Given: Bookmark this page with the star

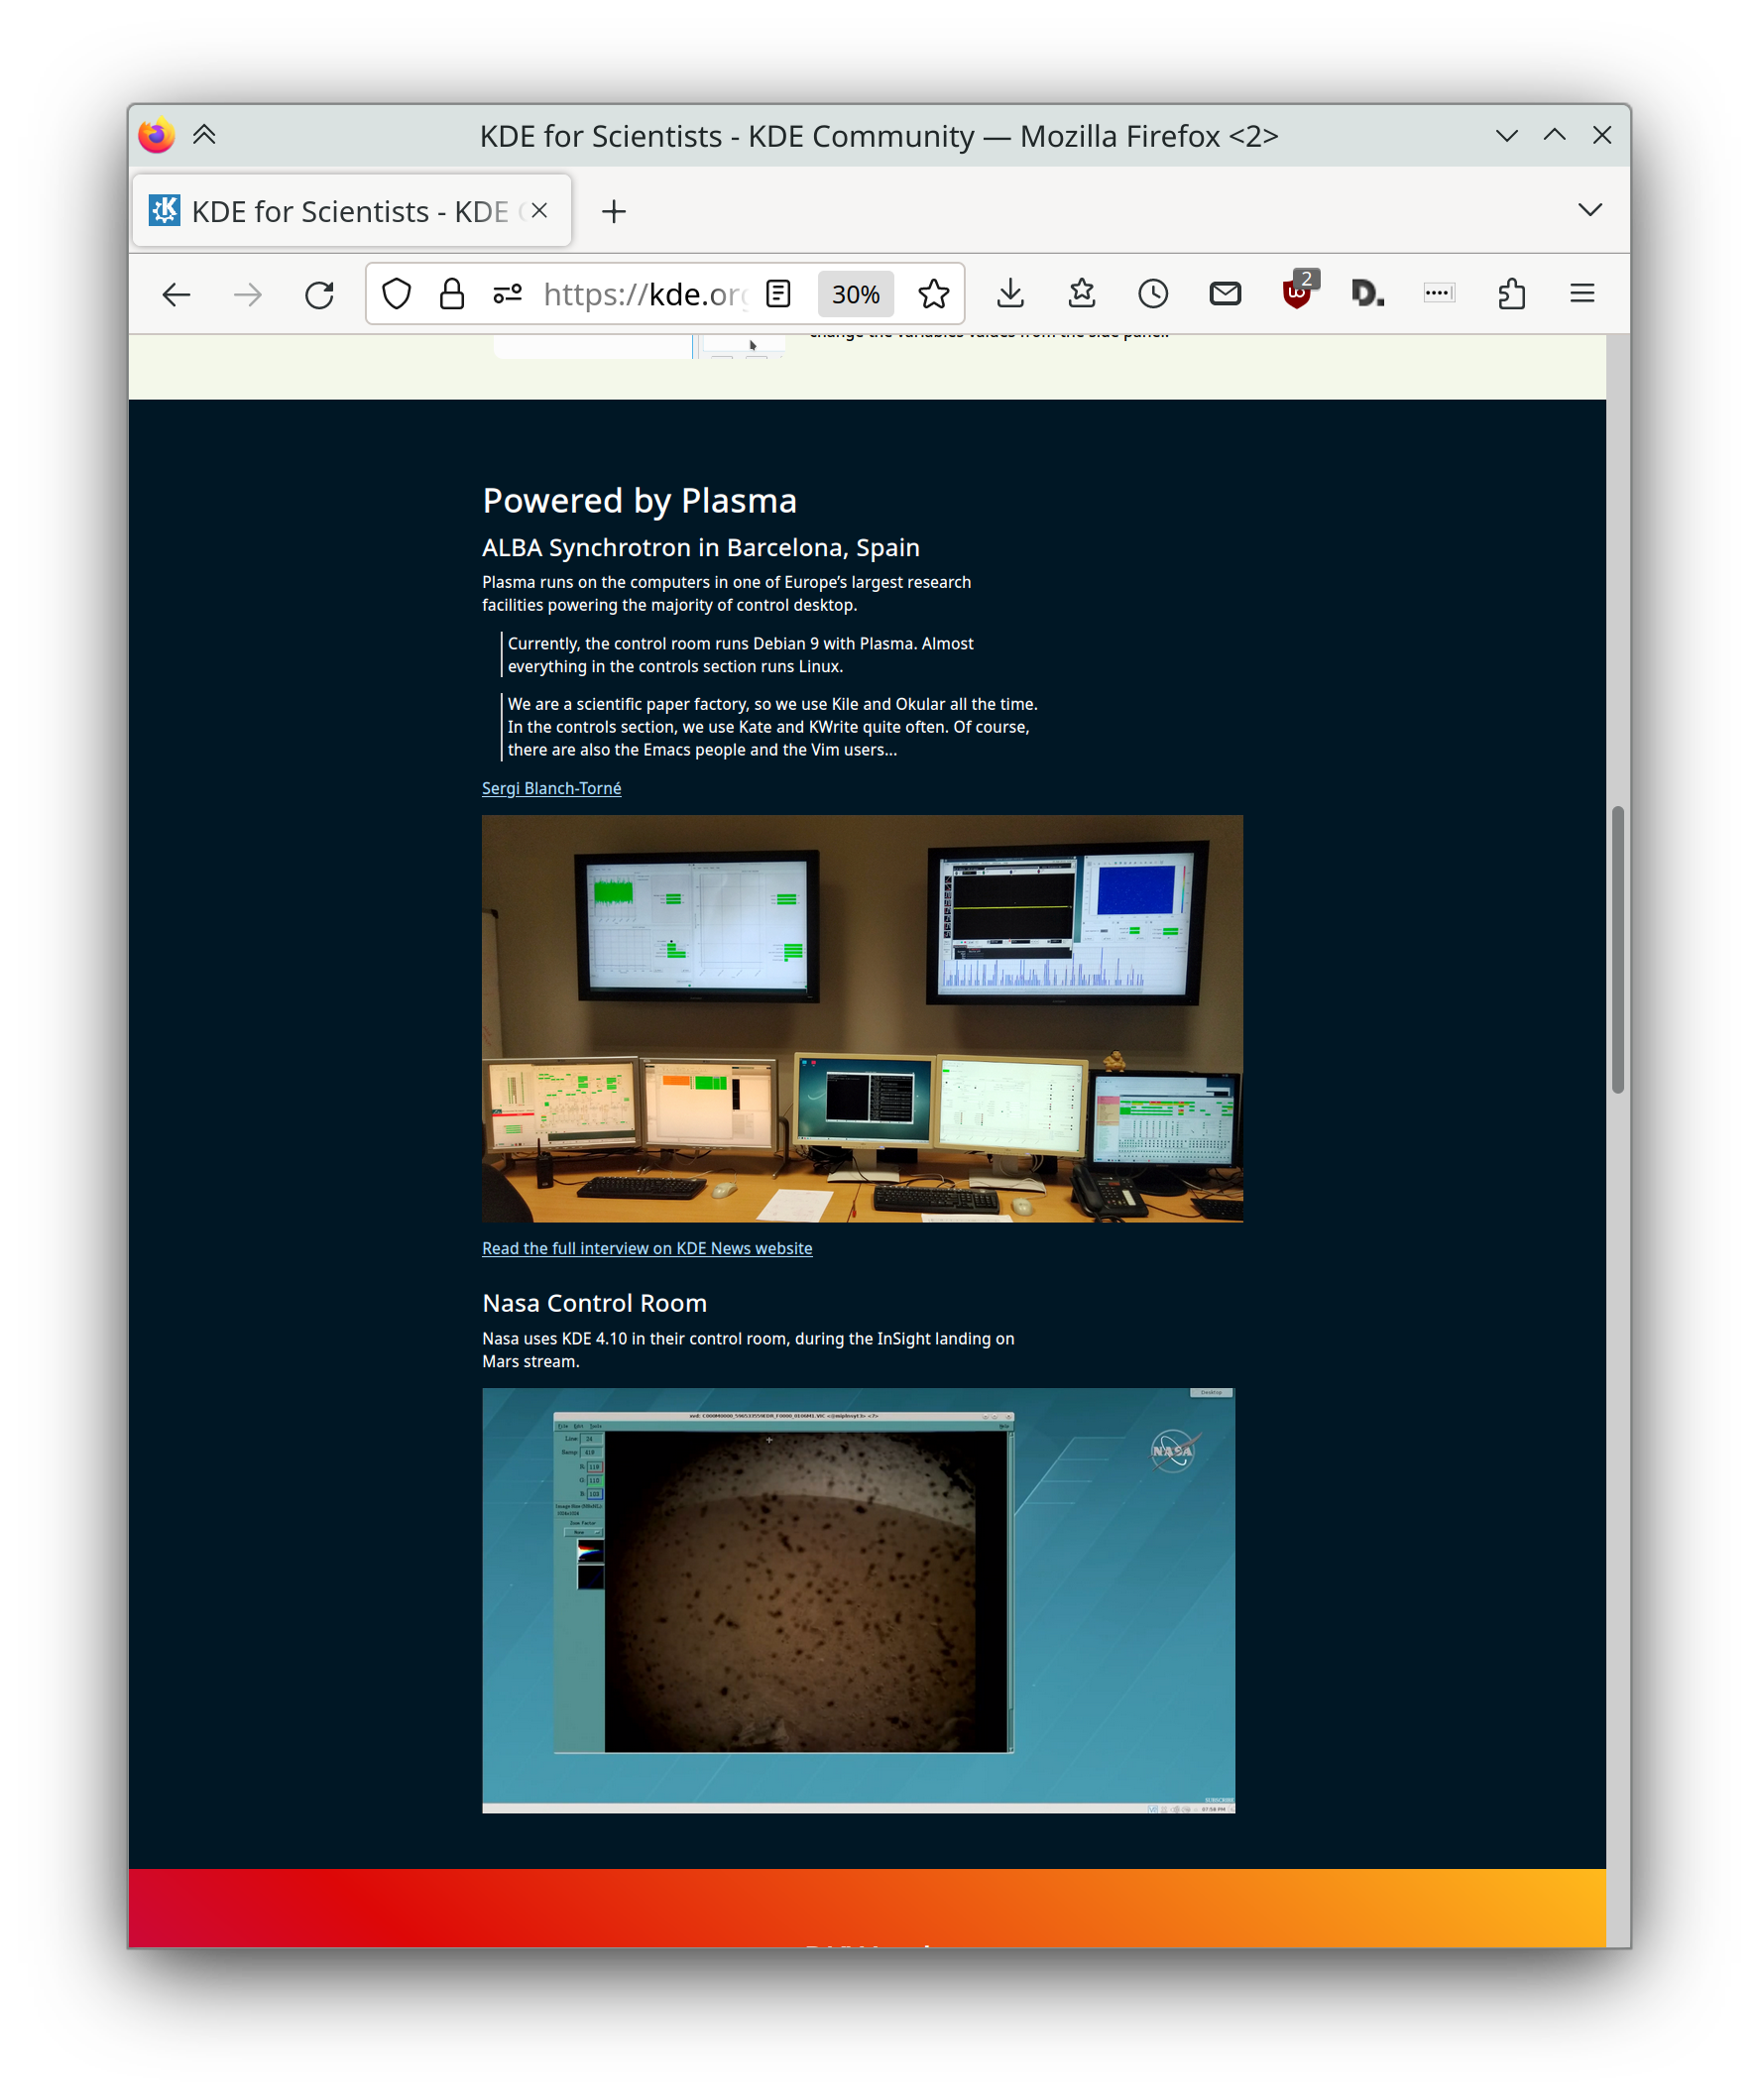Looking at the screenshot, I should [933, 294].
